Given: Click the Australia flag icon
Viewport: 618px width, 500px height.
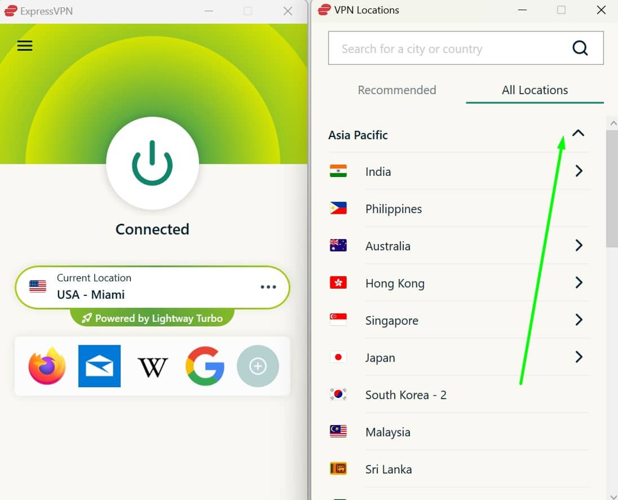Looking at the screenshot, I should pyautogui.click(x=338, y=245).
